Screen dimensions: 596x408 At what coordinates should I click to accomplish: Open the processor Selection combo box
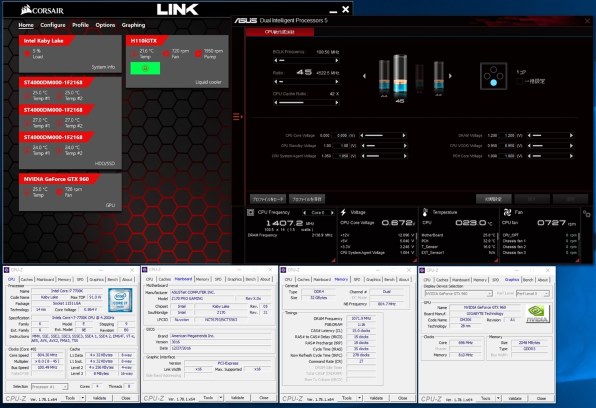tap(49, 386)
